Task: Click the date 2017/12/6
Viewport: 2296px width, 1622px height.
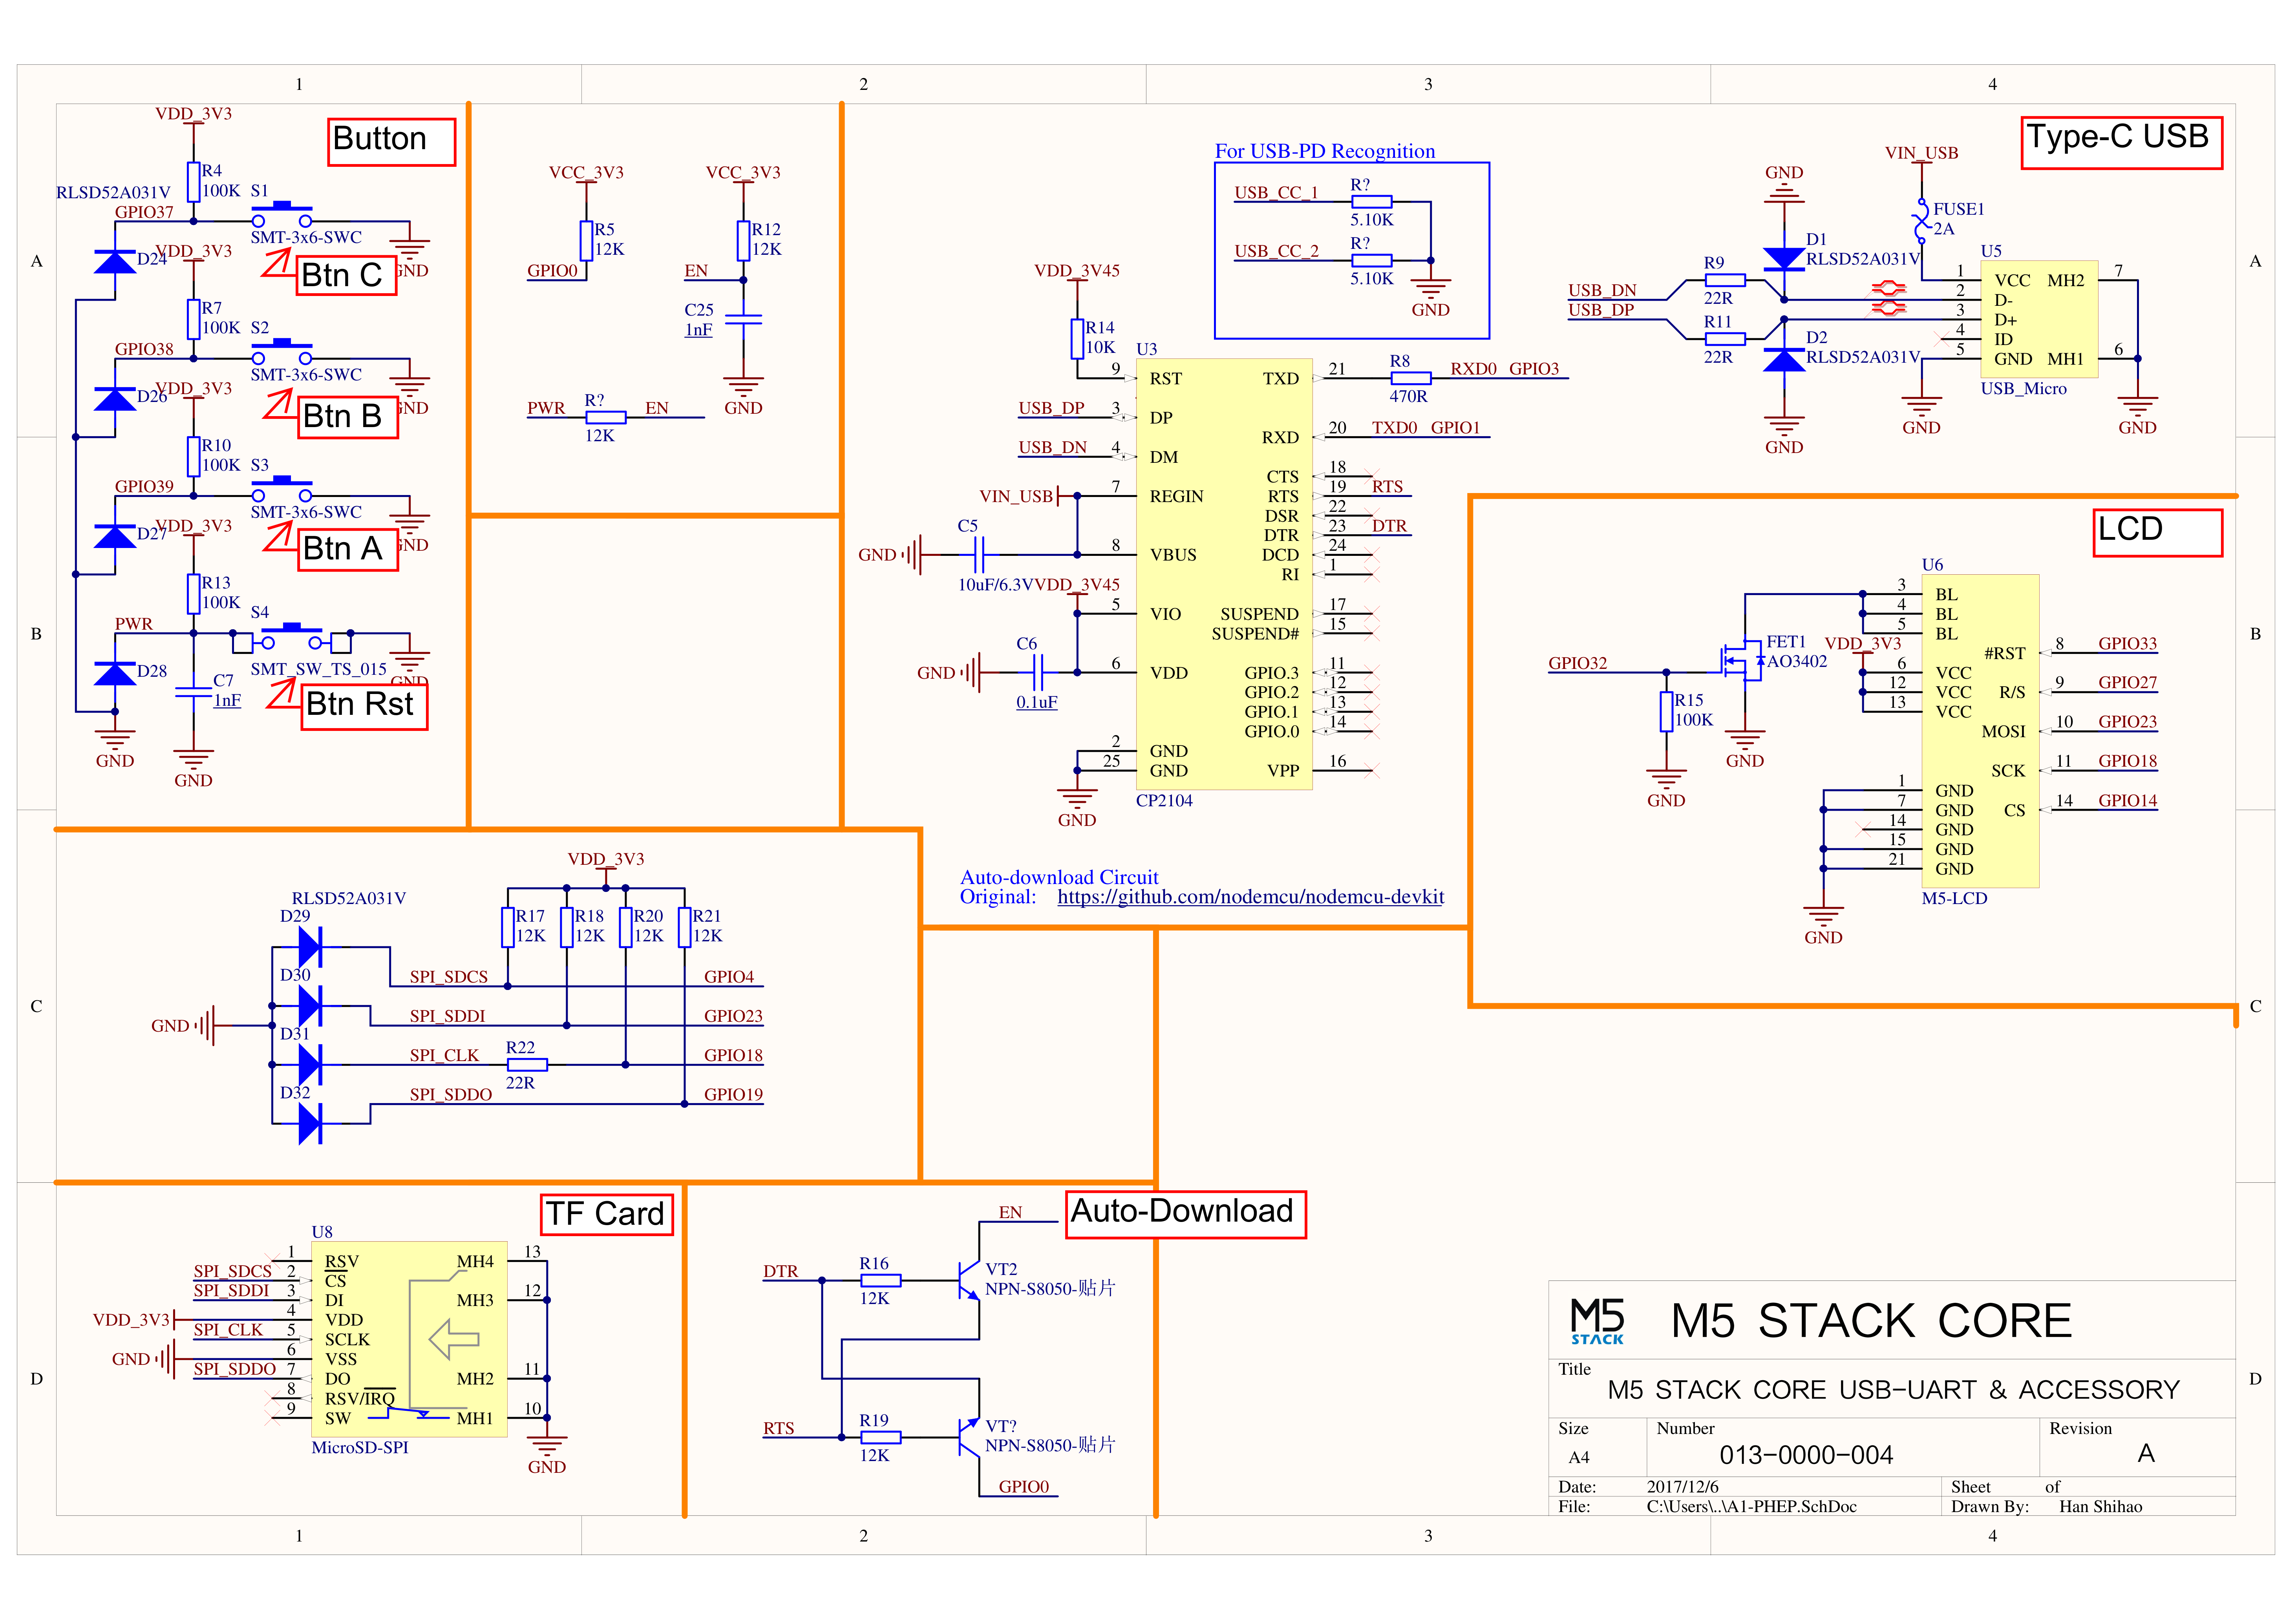Action: [1683, 1487]
